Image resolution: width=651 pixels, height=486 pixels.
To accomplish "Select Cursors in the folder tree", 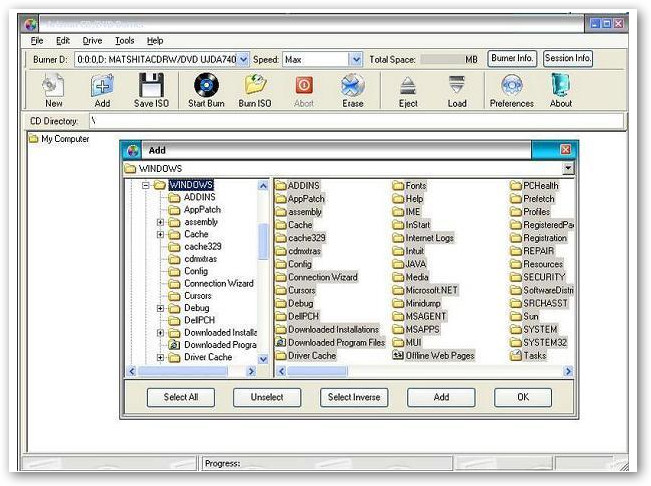I will 198,296.
